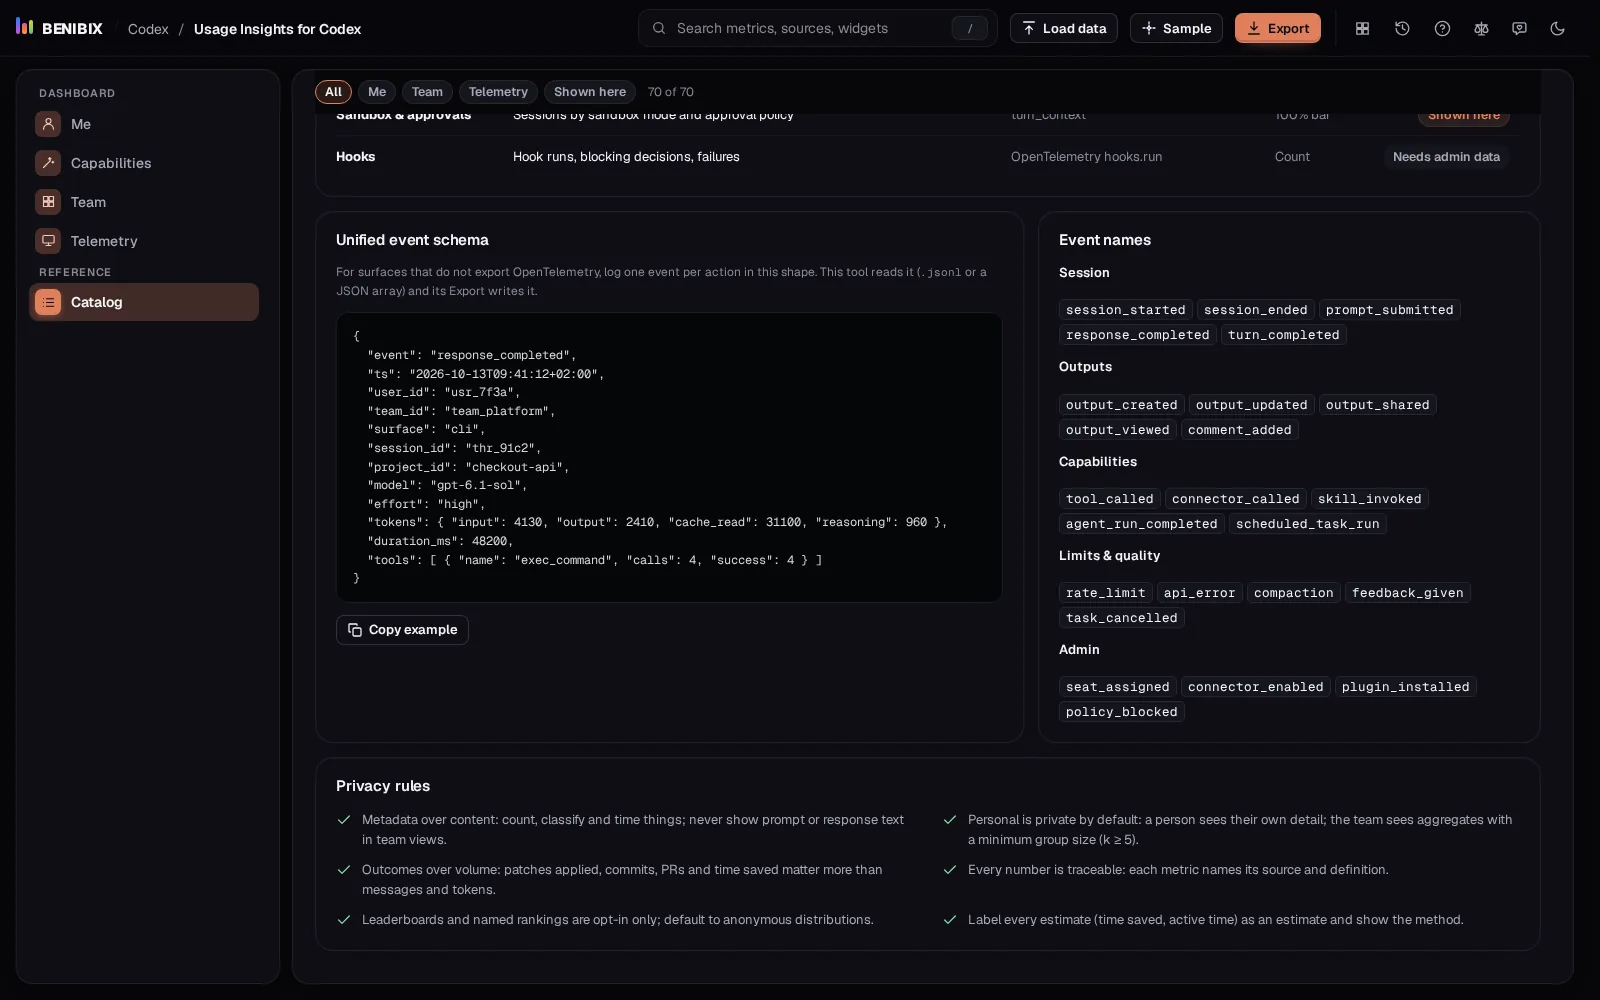
Task: Click the Hooks row name in table
Action: (x=355, y=157)
